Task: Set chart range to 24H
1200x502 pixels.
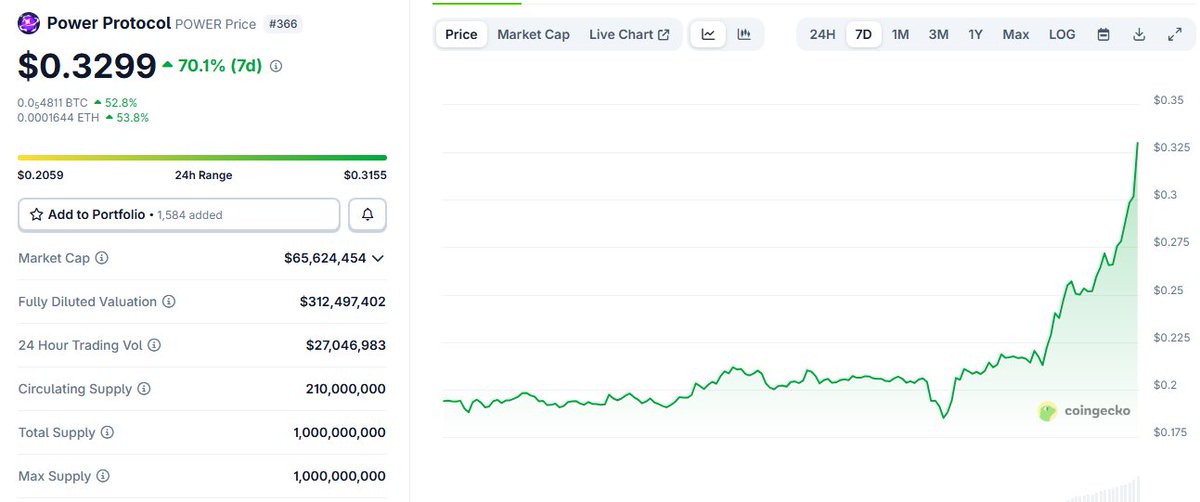Action: pos(822,34)
